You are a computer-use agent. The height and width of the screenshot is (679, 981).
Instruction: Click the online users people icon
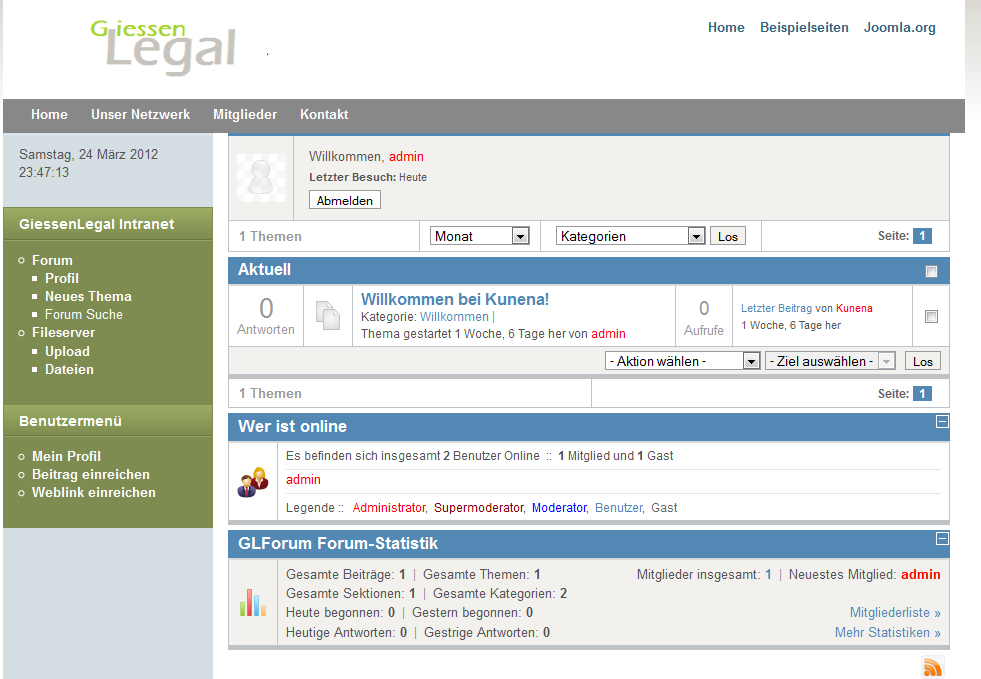(x=252, y=482)
